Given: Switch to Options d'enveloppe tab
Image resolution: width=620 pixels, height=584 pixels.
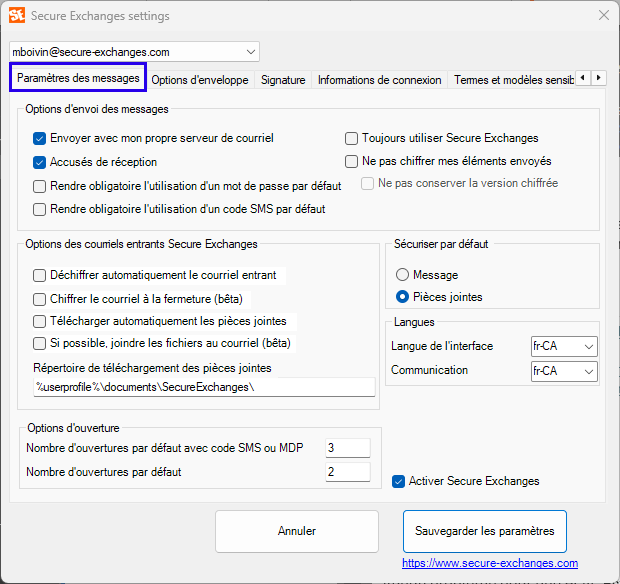Looking at the screenshot, I should click(200, 80).
